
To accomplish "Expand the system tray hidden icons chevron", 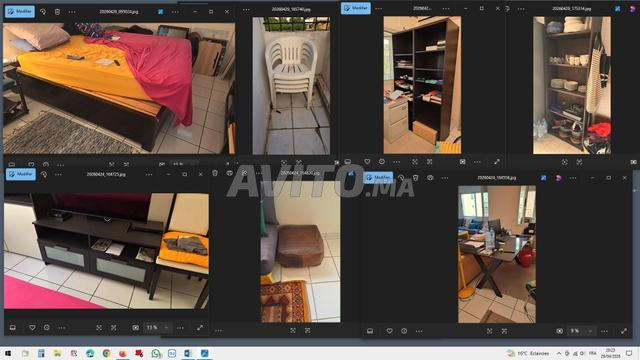I will (x=559, y=353).
